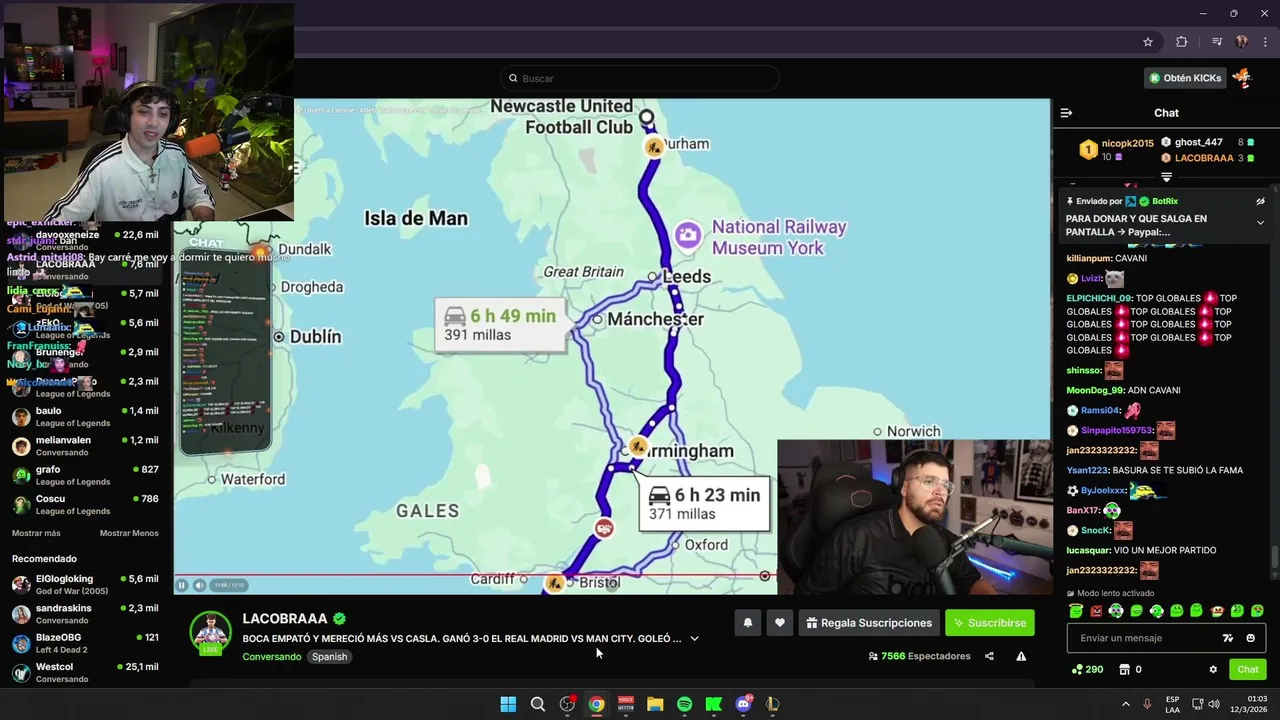Open the Chrome profile avatar
The width and height of the screenshot is (1280, 720).
[1241, 42]
